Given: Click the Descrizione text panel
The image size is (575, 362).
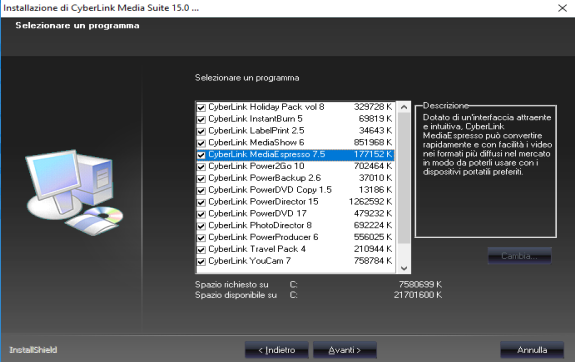Looking at the screenshot, I should [x=486, y=171].
